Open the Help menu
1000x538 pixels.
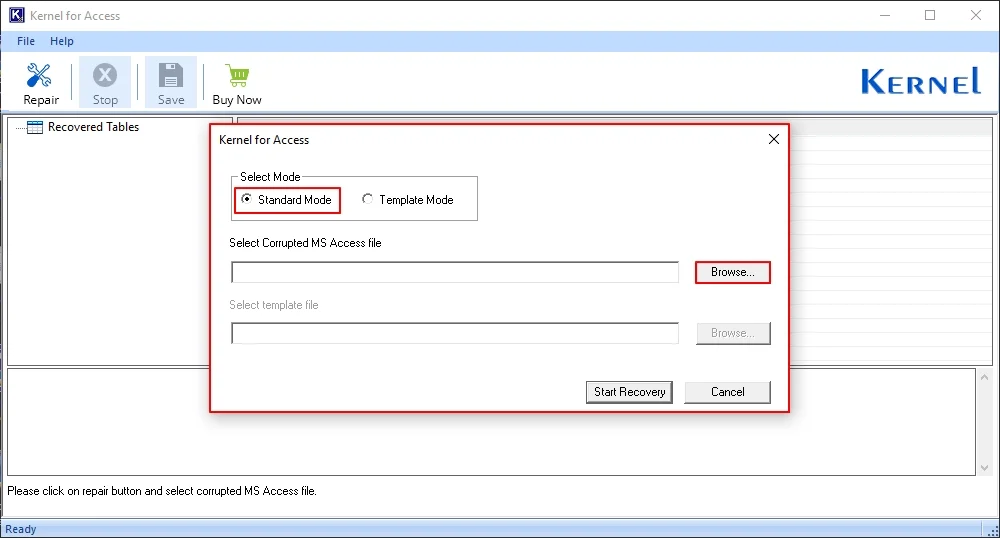(x=62, y=41)
